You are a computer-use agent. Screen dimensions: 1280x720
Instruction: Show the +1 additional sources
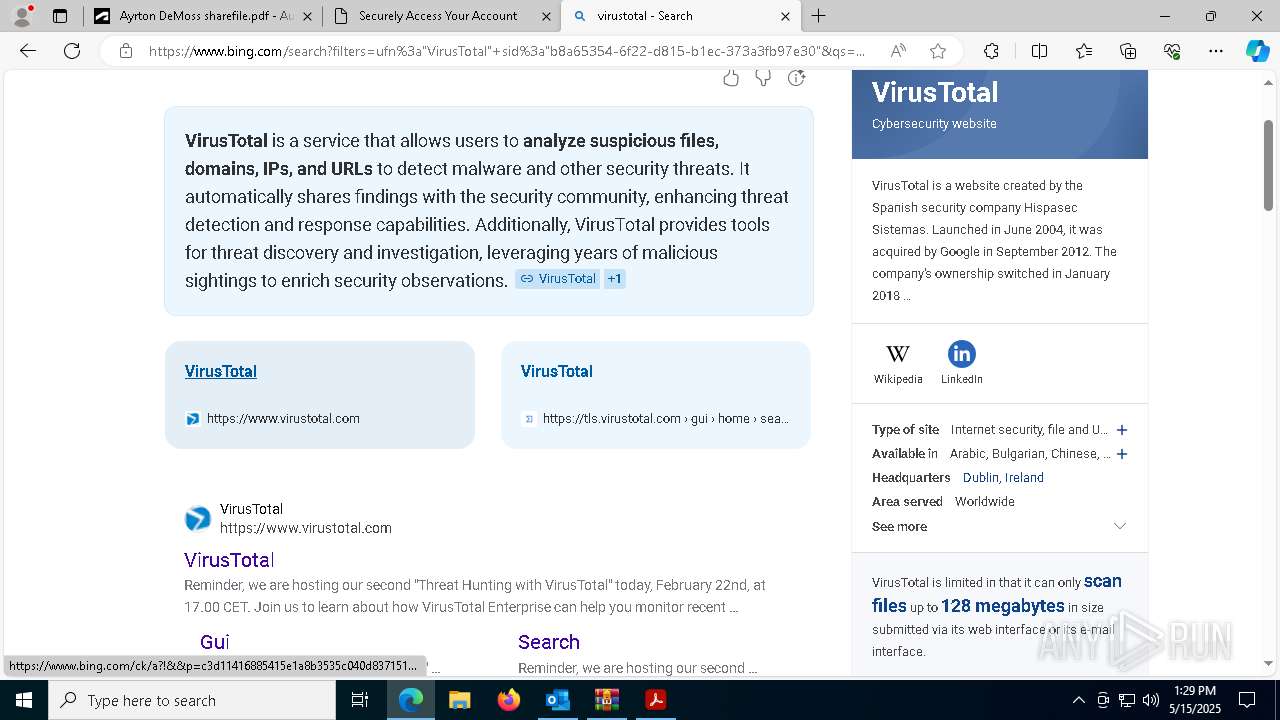pyautogui.click(x=615, y=279)
